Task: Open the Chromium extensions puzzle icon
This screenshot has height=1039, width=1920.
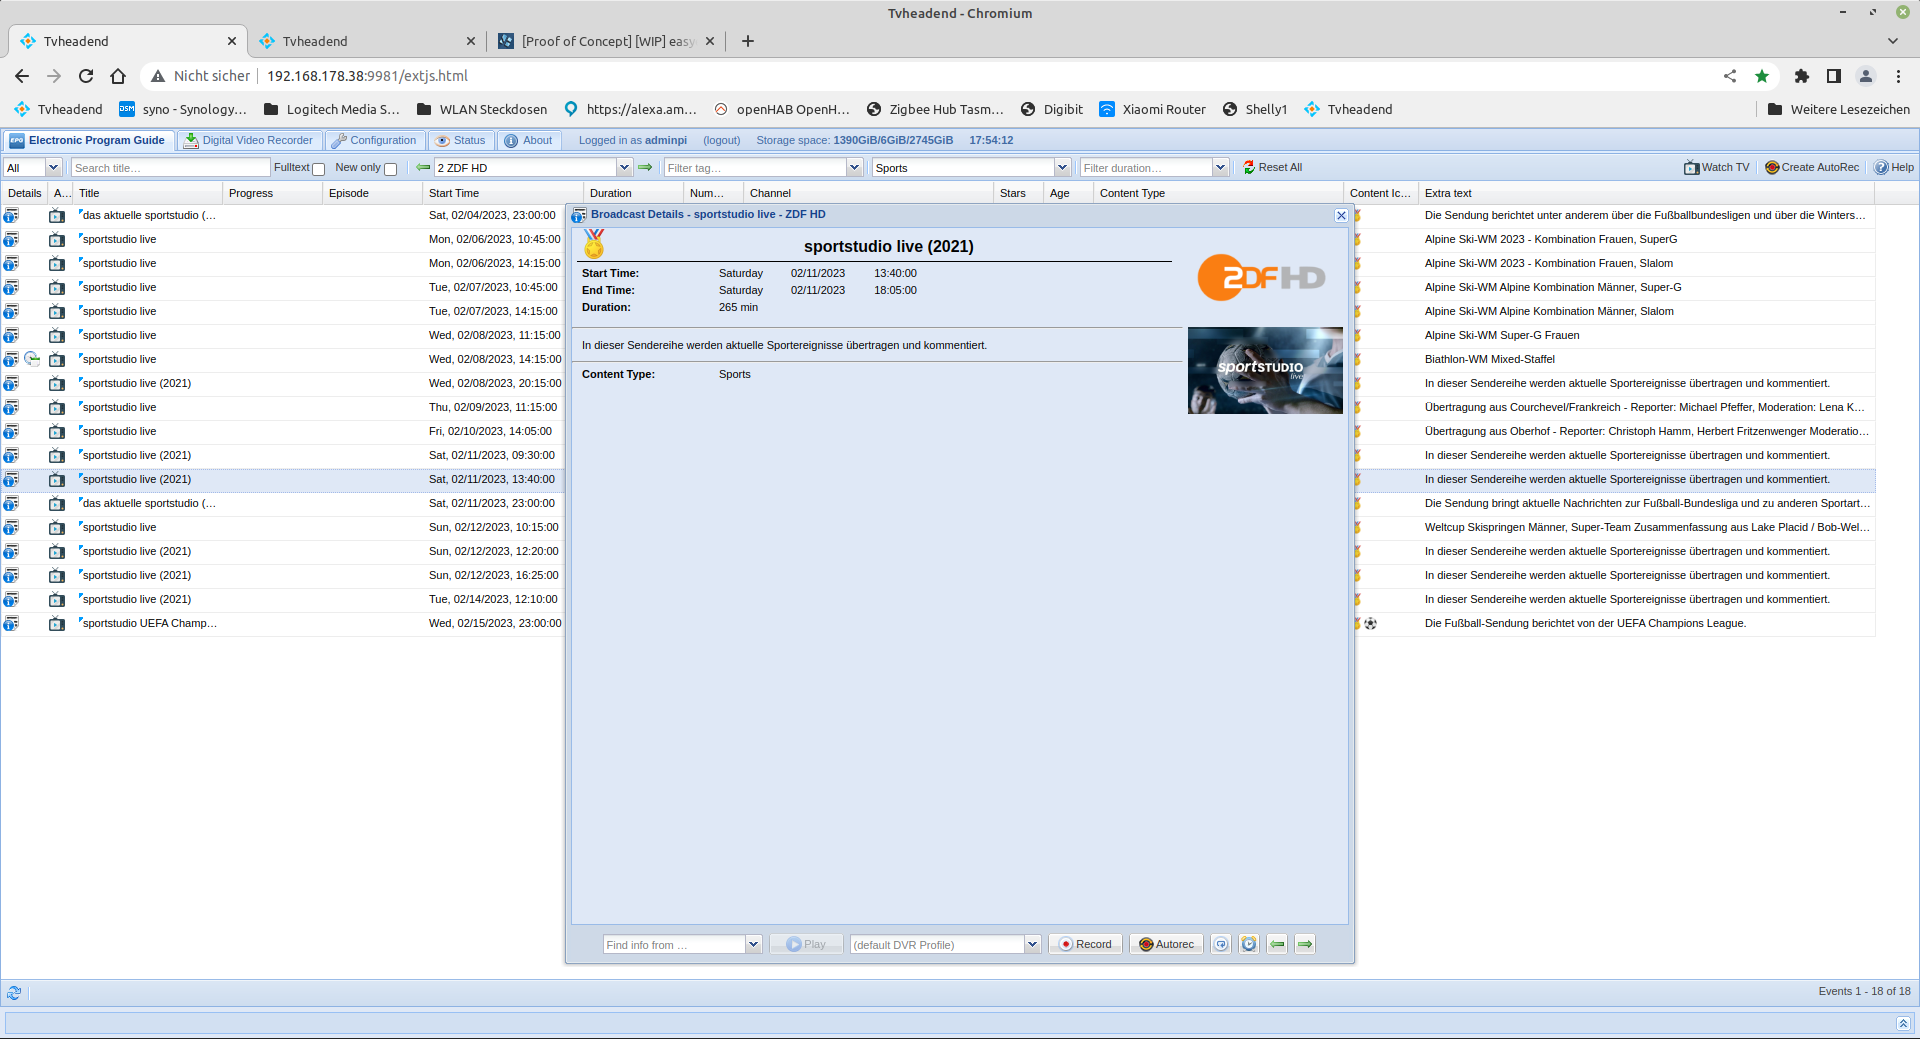Action: pyautogui.click(x=1802, y=76)
